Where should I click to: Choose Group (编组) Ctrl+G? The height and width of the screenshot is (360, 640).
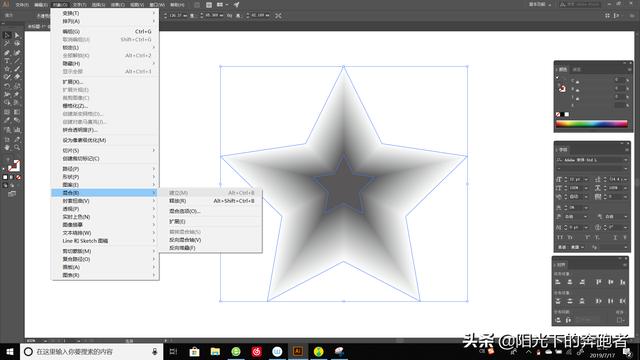click(x=105, y=31)
